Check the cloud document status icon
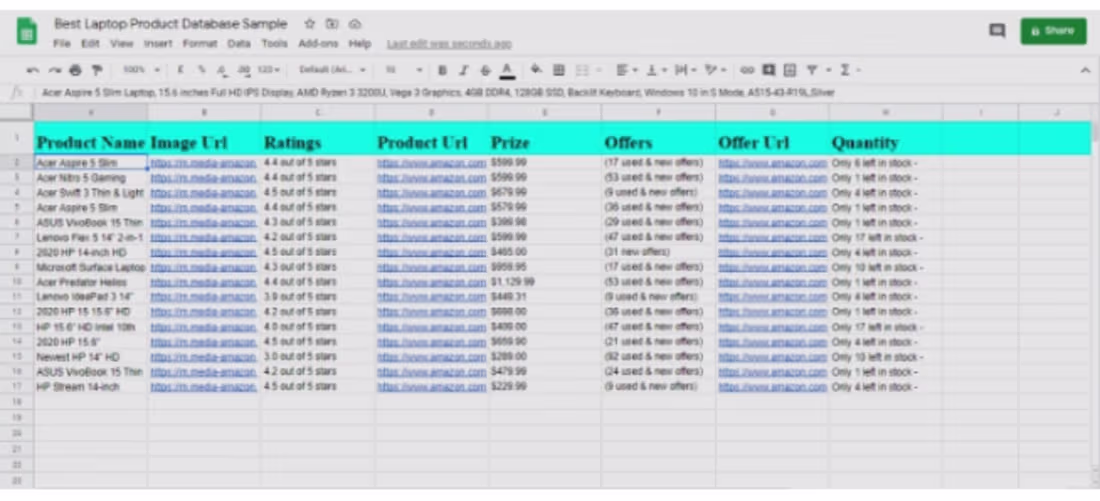The width and height of the screenshot is (1100, 501). [x=355, y=24]
